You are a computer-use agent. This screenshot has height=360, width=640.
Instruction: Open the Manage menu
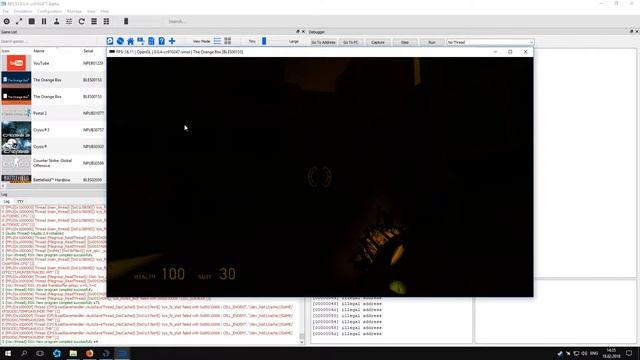[x=74, y=11]
